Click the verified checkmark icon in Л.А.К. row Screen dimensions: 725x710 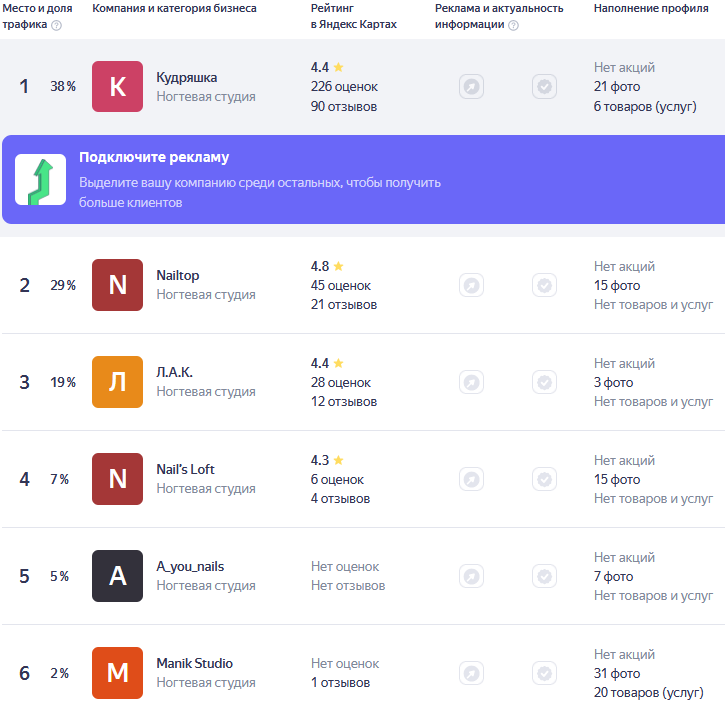(544, 382)
